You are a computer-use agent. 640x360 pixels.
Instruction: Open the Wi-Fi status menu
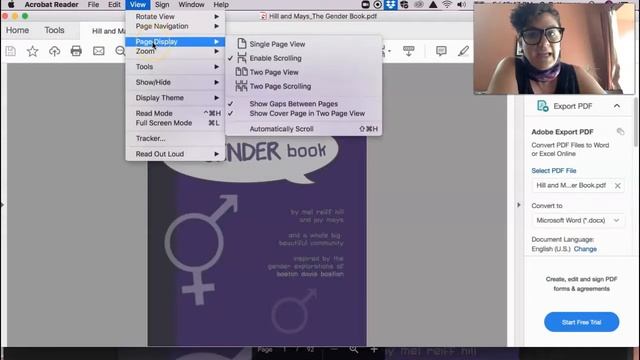447,4
